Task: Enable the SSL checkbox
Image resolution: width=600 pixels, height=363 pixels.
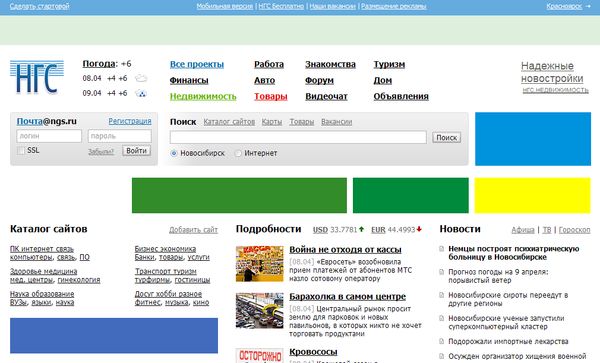Action: click(x=21, y=151)
